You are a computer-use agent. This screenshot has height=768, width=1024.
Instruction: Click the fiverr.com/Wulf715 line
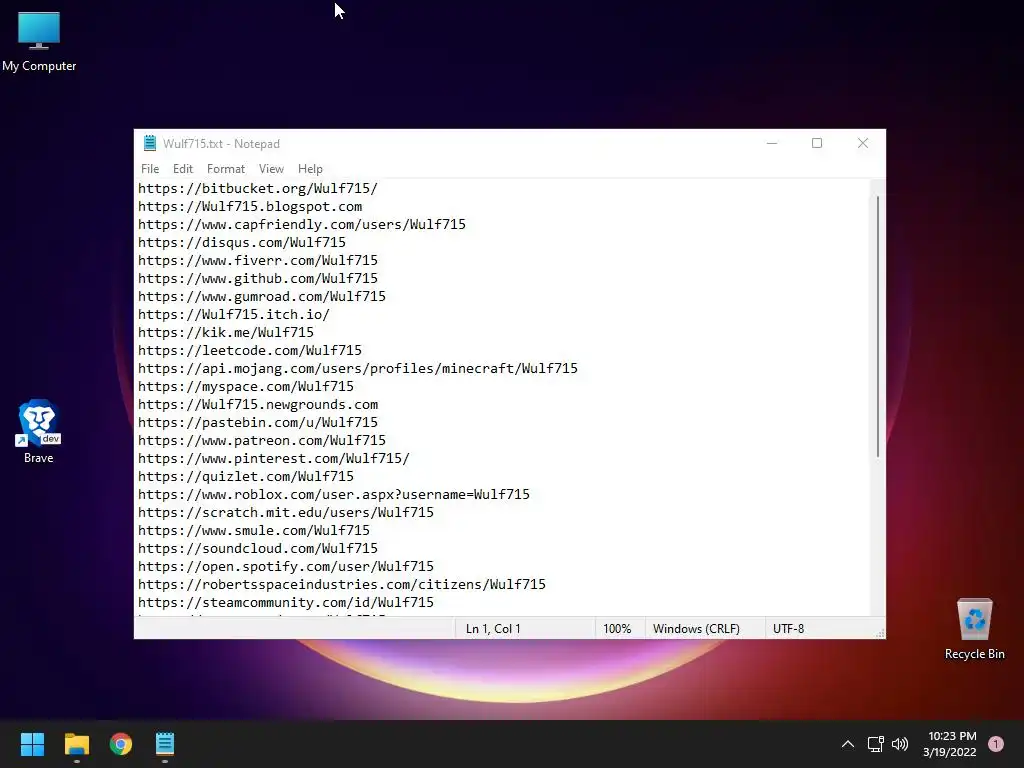tap(257, 261)
